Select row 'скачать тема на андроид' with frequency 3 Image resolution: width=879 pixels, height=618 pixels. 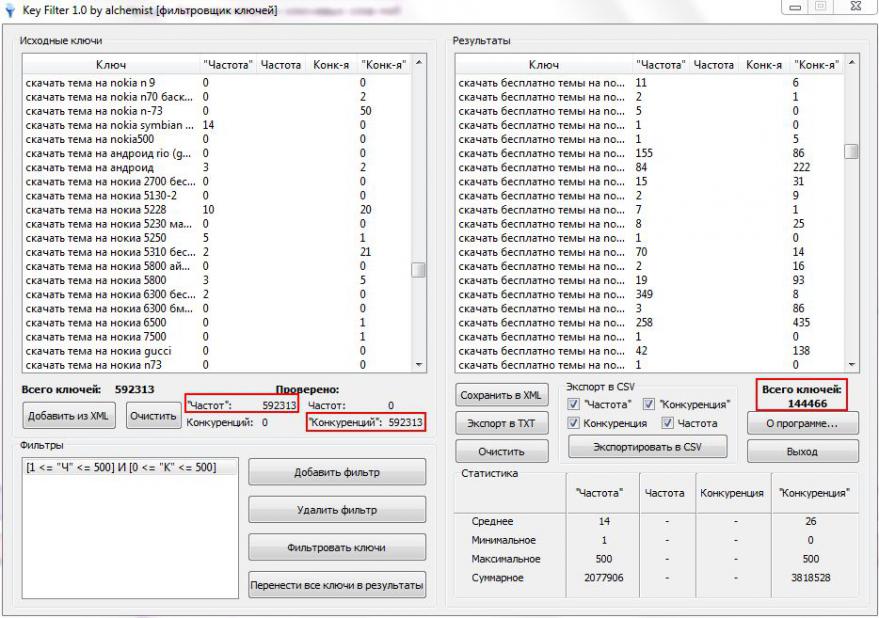(217, 167)
